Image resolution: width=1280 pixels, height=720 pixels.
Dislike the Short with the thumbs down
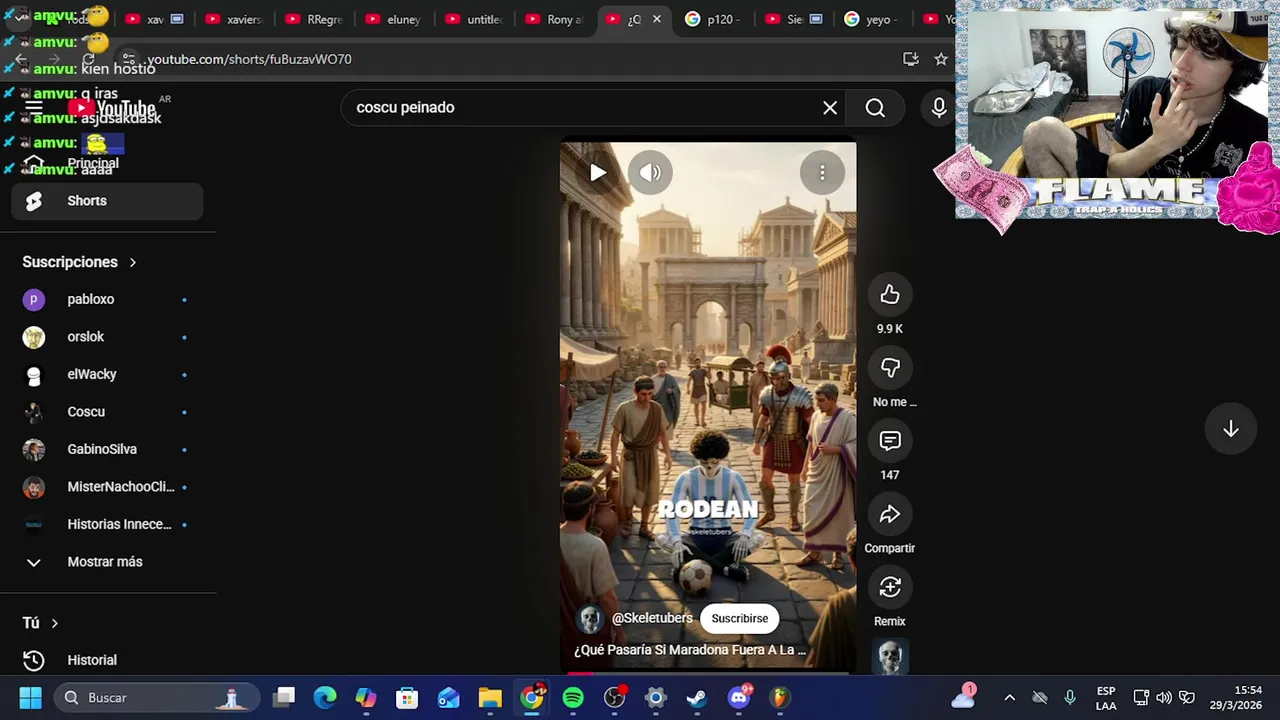tap(890, 368)
